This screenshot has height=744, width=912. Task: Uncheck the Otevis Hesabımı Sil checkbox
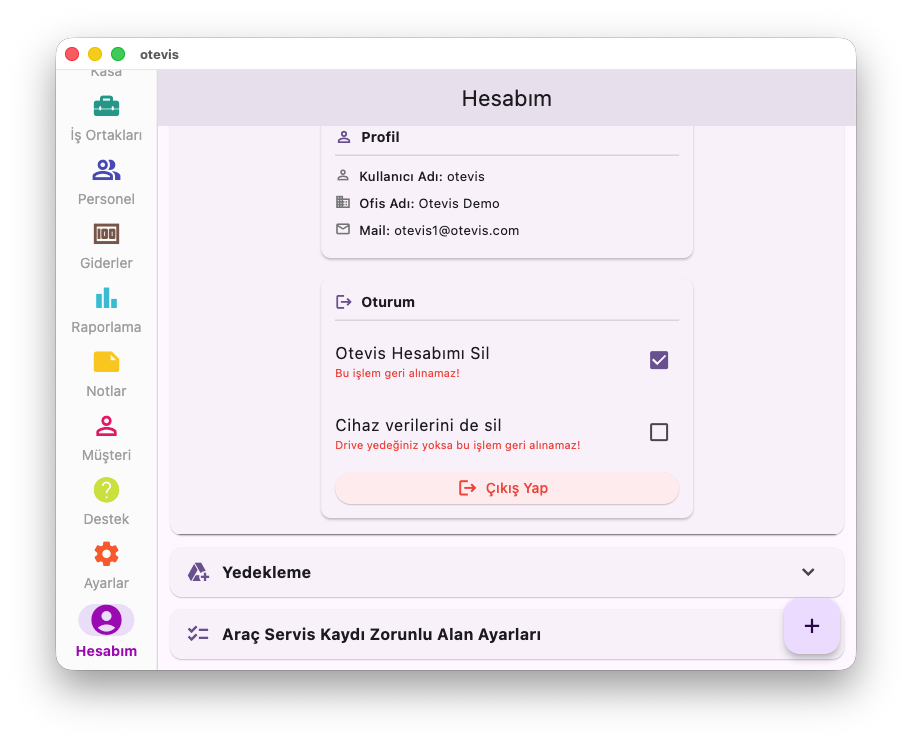tap(659, 360)
